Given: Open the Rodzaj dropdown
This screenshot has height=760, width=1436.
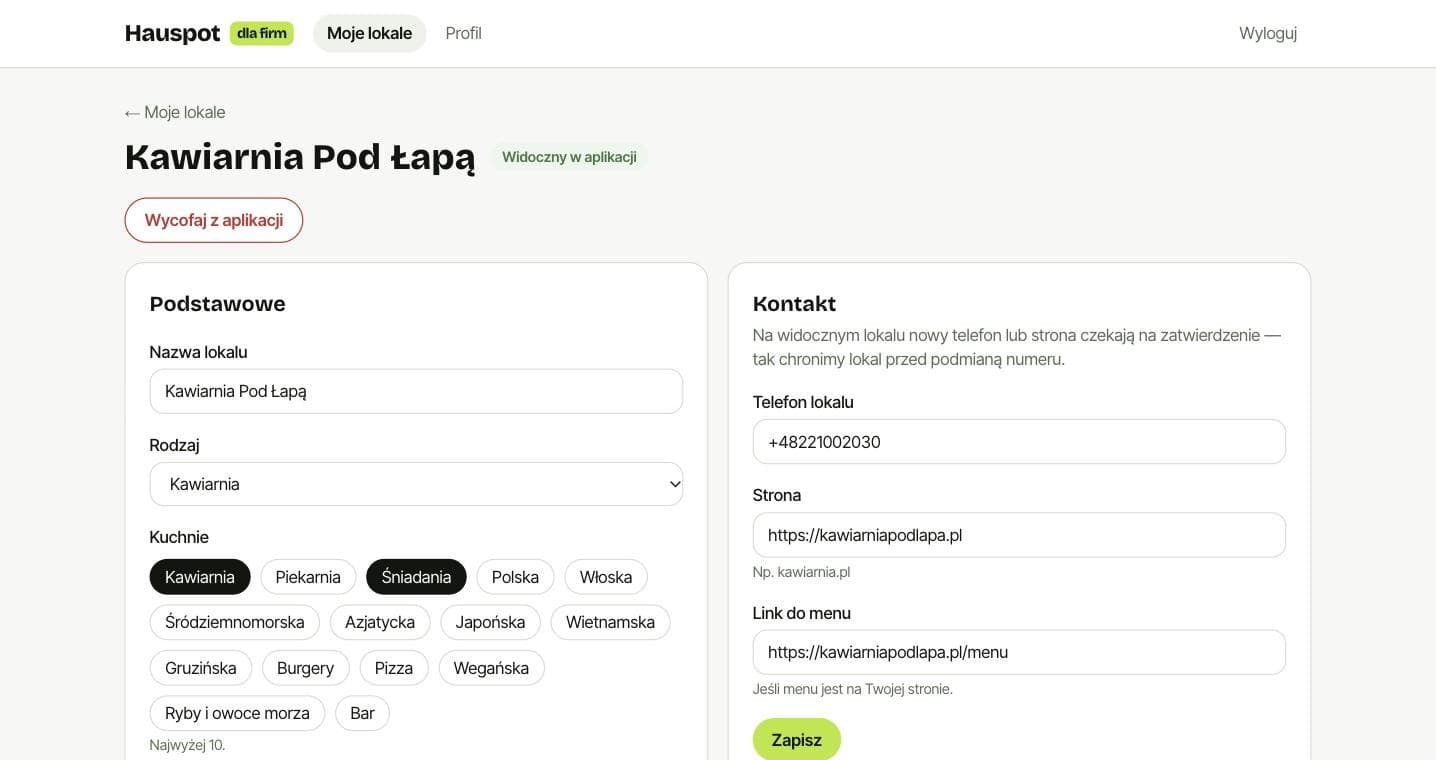Looking at the screenshot, I should click(416, 484).
